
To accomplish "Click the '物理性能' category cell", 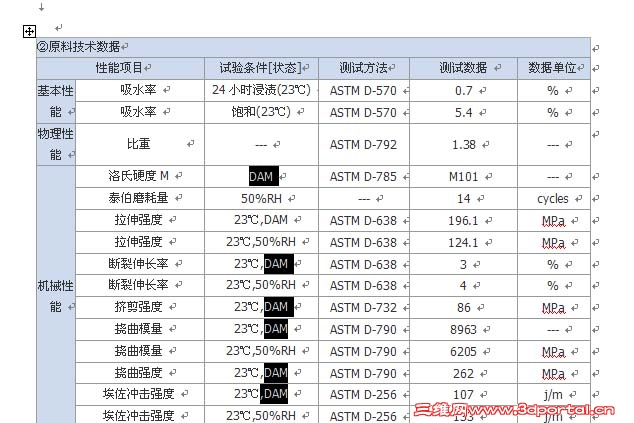I will coord(56,144).
